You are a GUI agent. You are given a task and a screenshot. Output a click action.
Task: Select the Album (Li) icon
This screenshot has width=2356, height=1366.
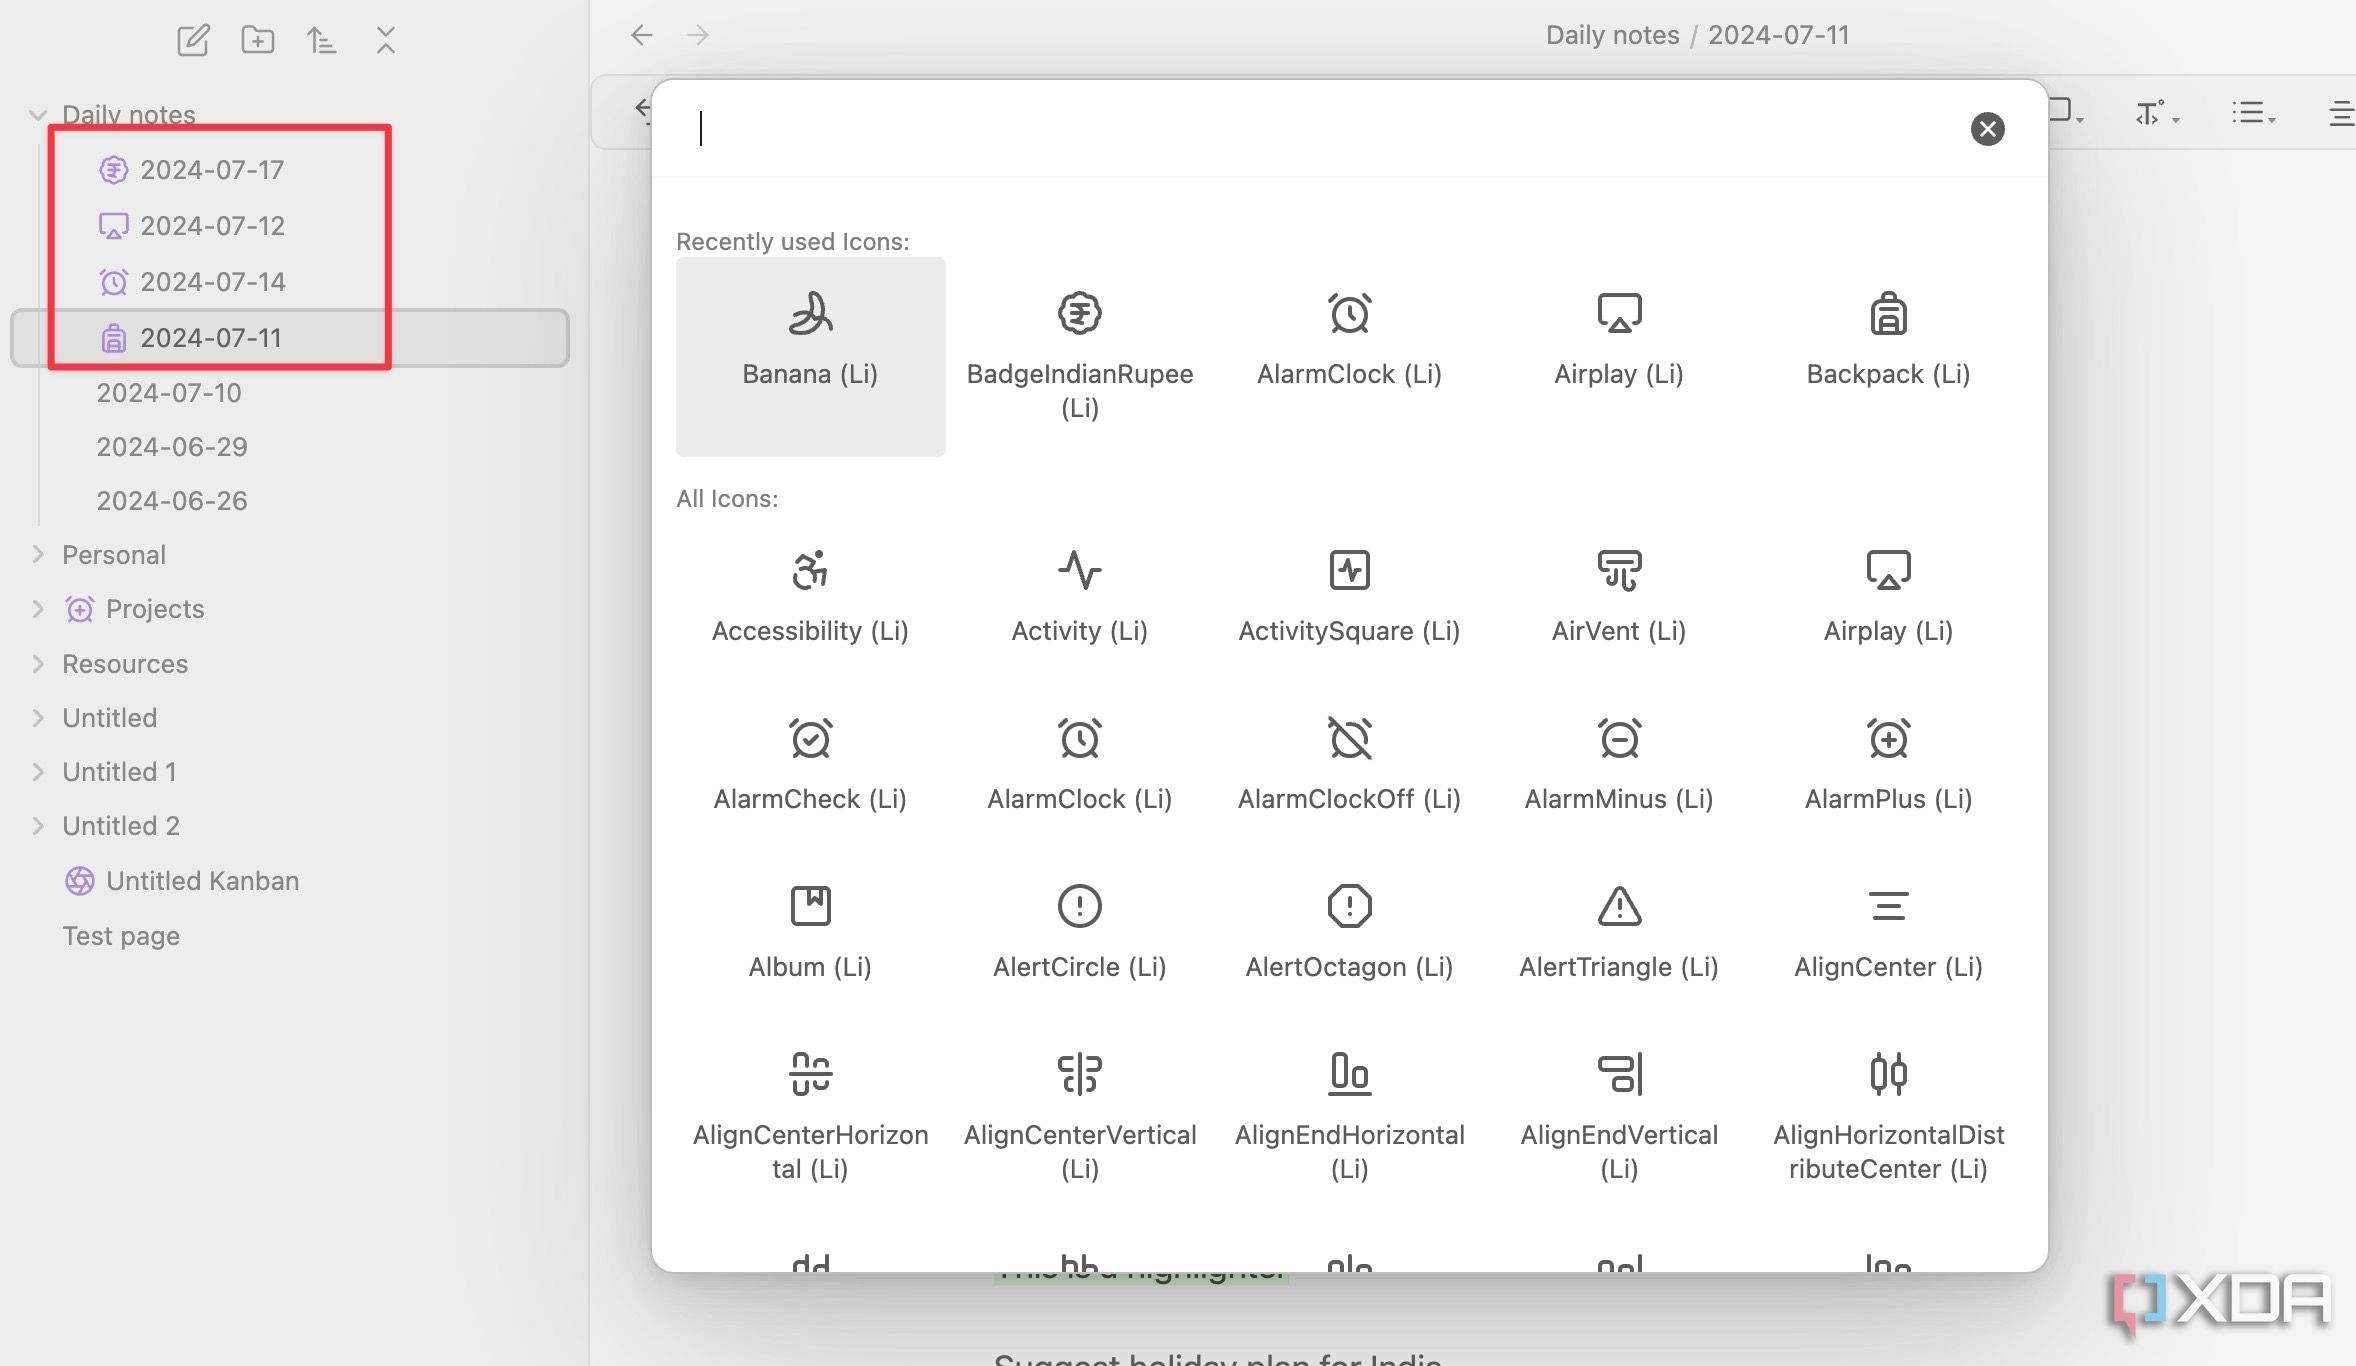pyautogui.click(x=810, y=934)
